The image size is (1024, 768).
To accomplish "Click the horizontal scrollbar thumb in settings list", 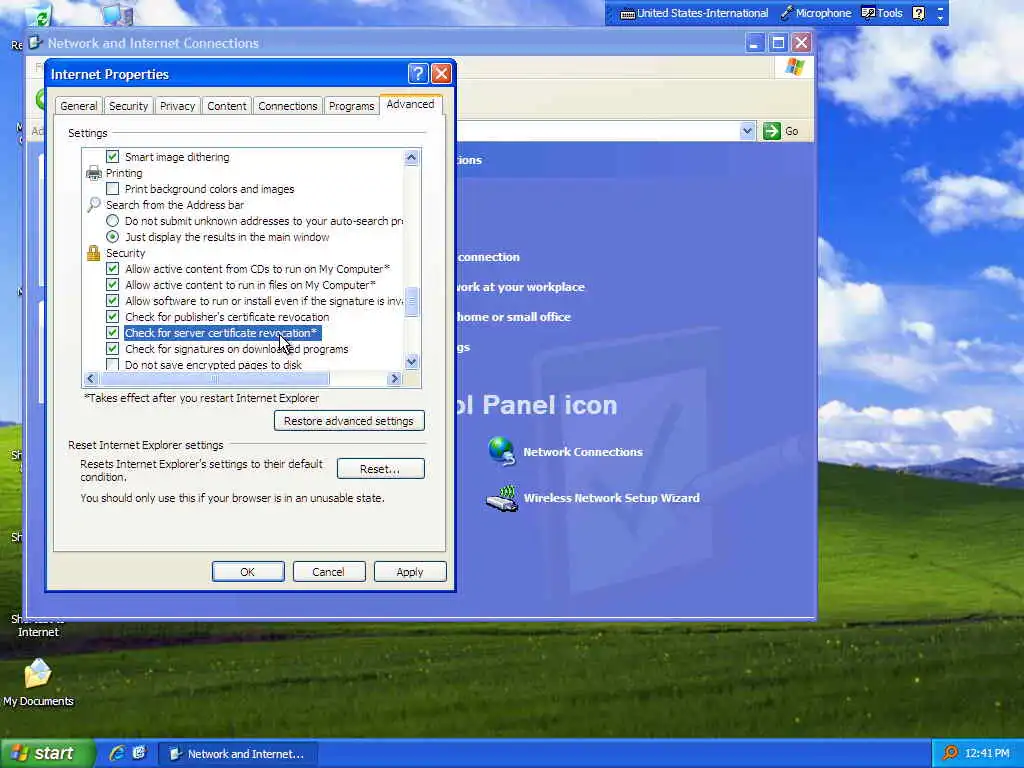I will coord(214,378).
